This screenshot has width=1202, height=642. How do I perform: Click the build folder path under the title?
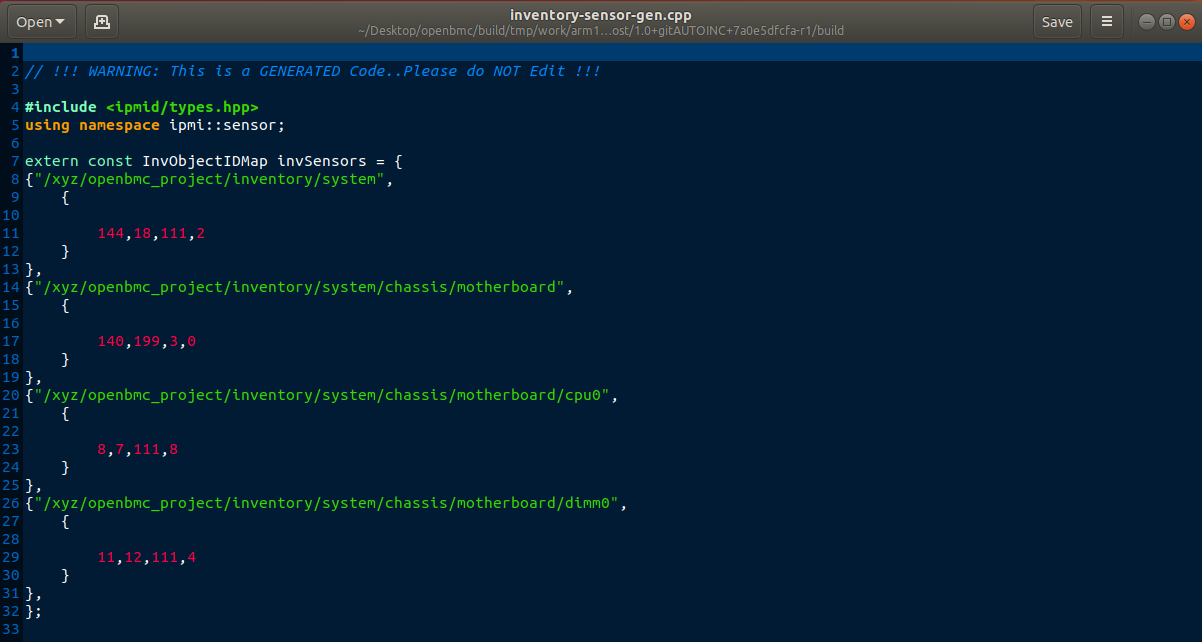601,30
